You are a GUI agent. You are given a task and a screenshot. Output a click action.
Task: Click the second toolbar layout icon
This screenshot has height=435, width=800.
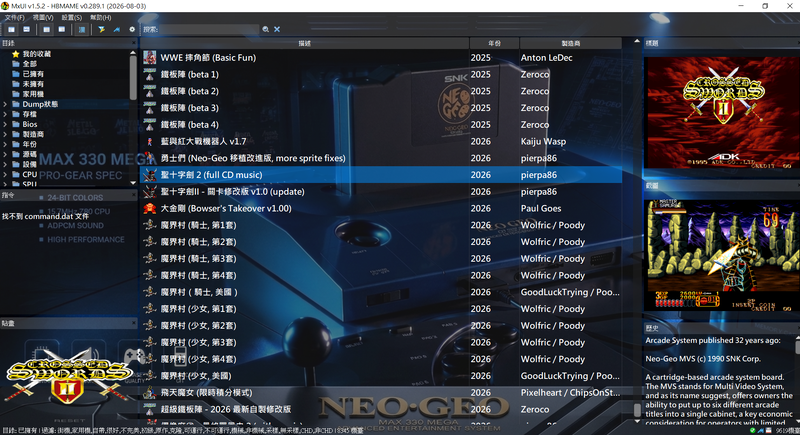point(27,30)
